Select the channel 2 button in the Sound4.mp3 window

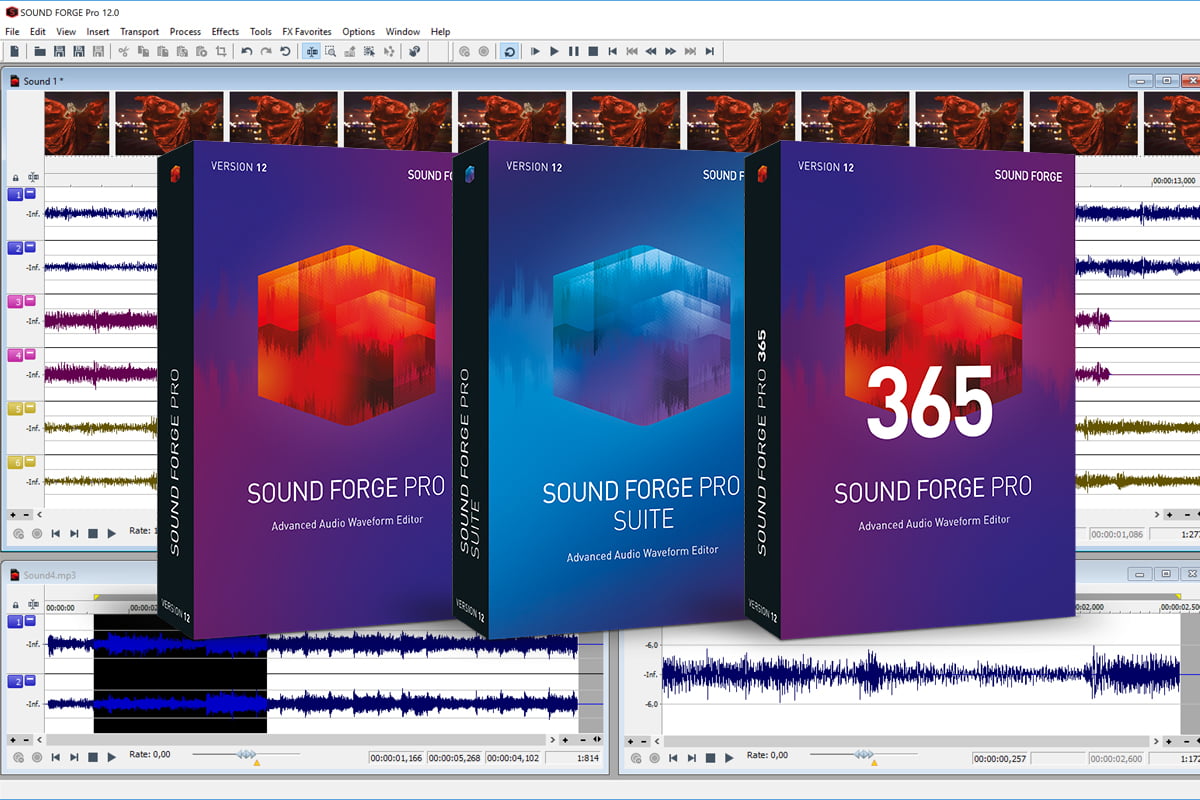[15, 682]
